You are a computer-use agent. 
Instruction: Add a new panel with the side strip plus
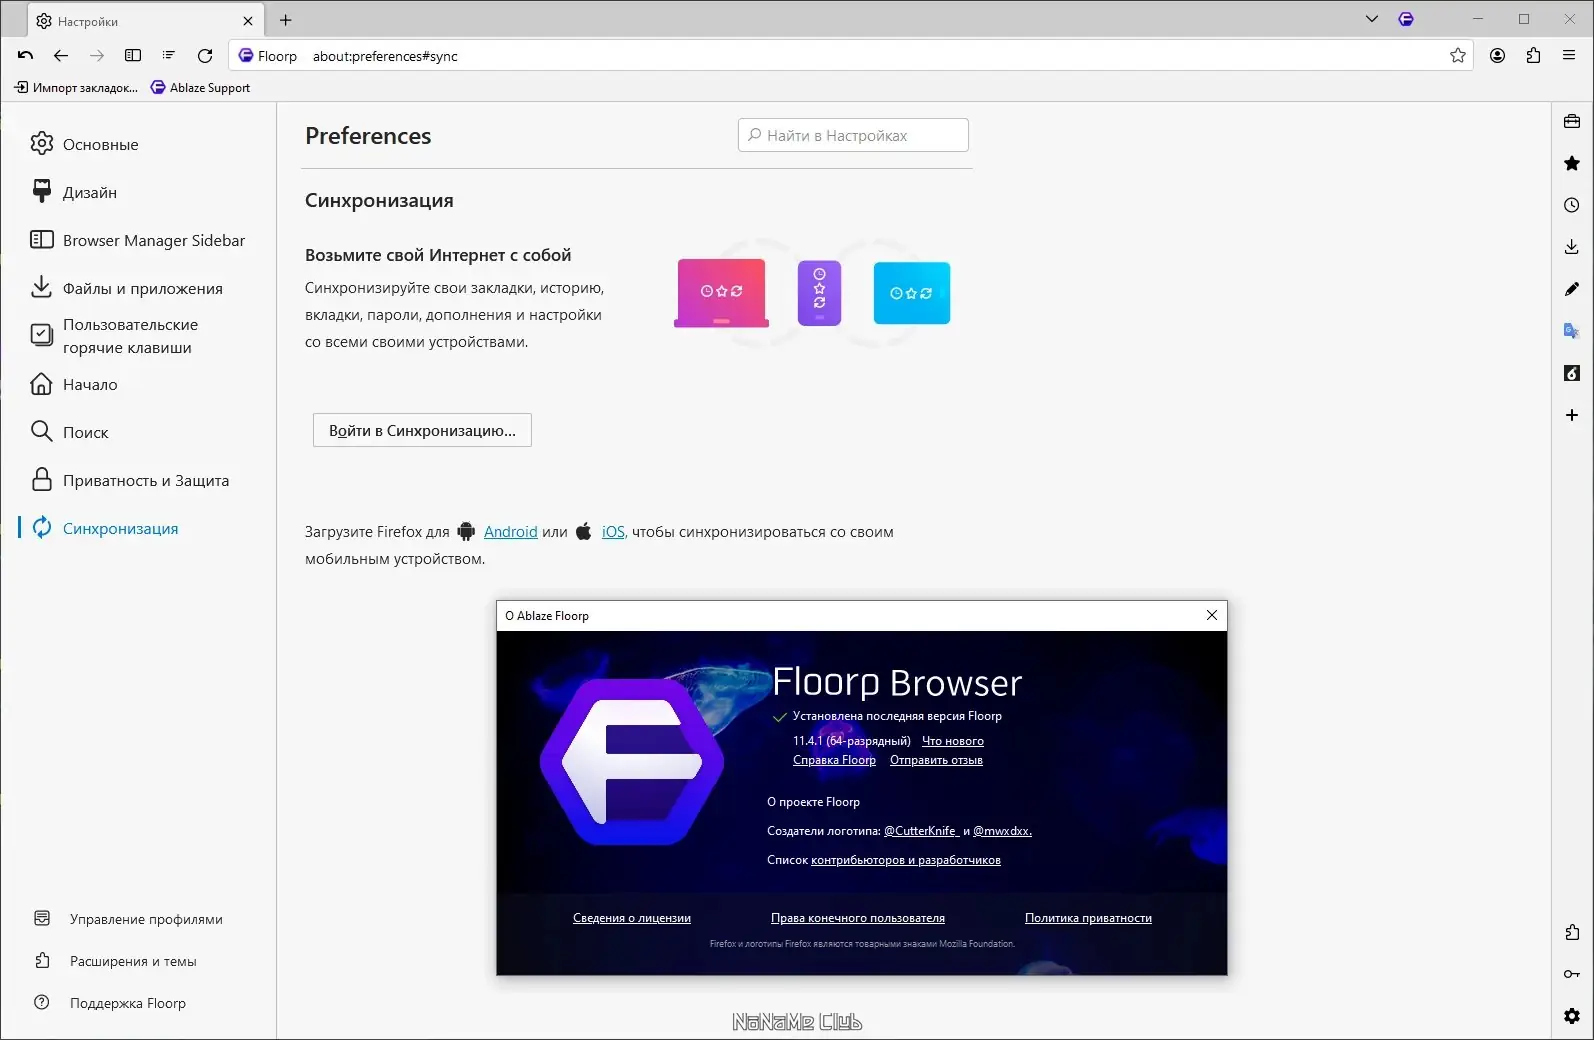1572,415
